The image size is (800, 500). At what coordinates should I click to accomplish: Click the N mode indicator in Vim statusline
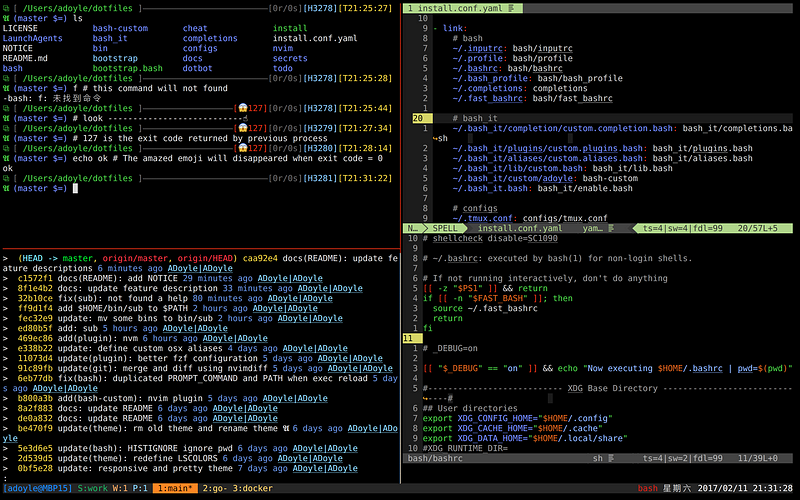pos(412,229)
